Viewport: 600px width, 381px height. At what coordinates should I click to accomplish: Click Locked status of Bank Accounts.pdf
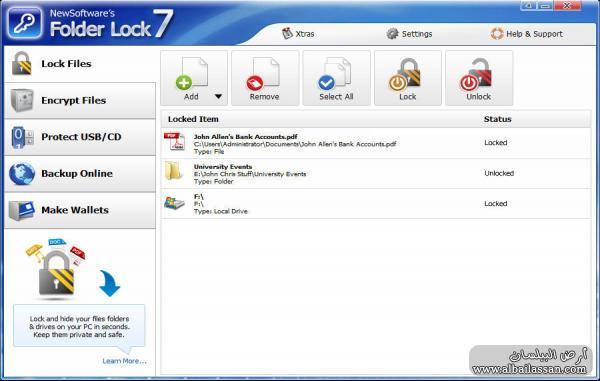[496, 142]
